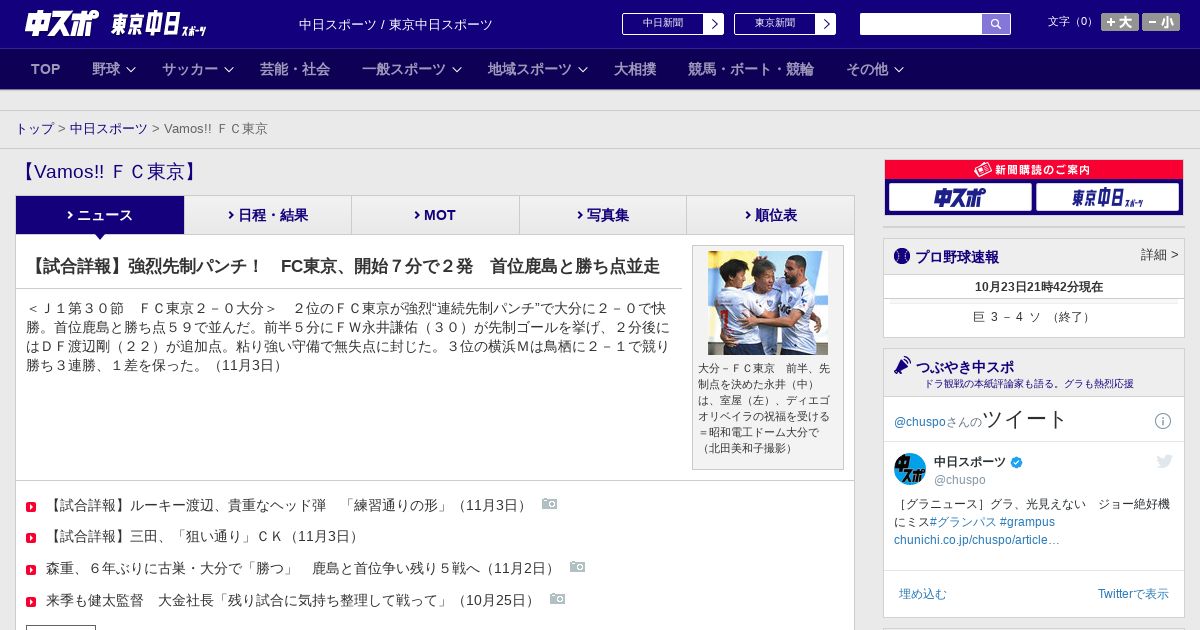Open プロ野球速報 heading link
The width and height of the screenshot is (1200, 630).
tap(957, 257)
